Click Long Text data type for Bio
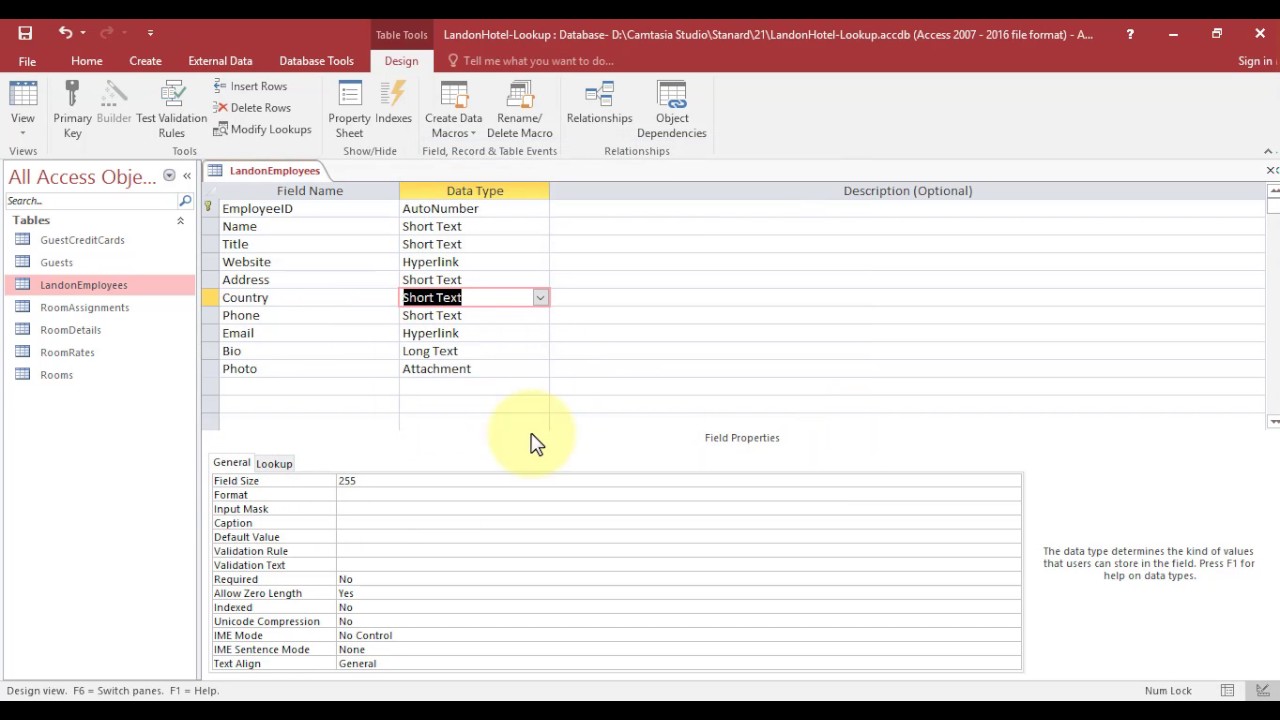Viewport: 1280px width, 720px height. point(430,351)
